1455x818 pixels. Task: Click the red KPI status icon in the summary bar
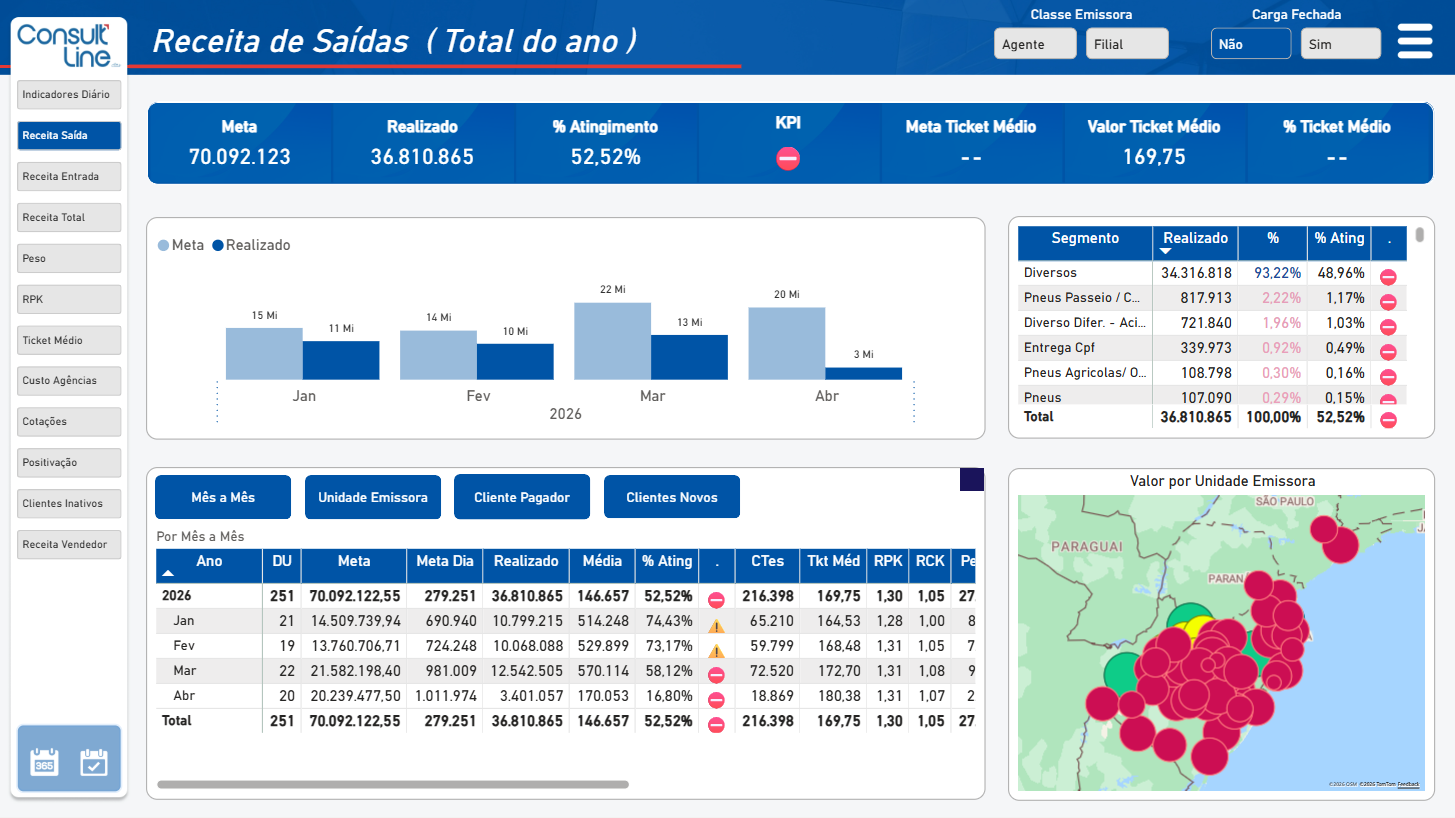pyautogui.click(x=788, y=158)
